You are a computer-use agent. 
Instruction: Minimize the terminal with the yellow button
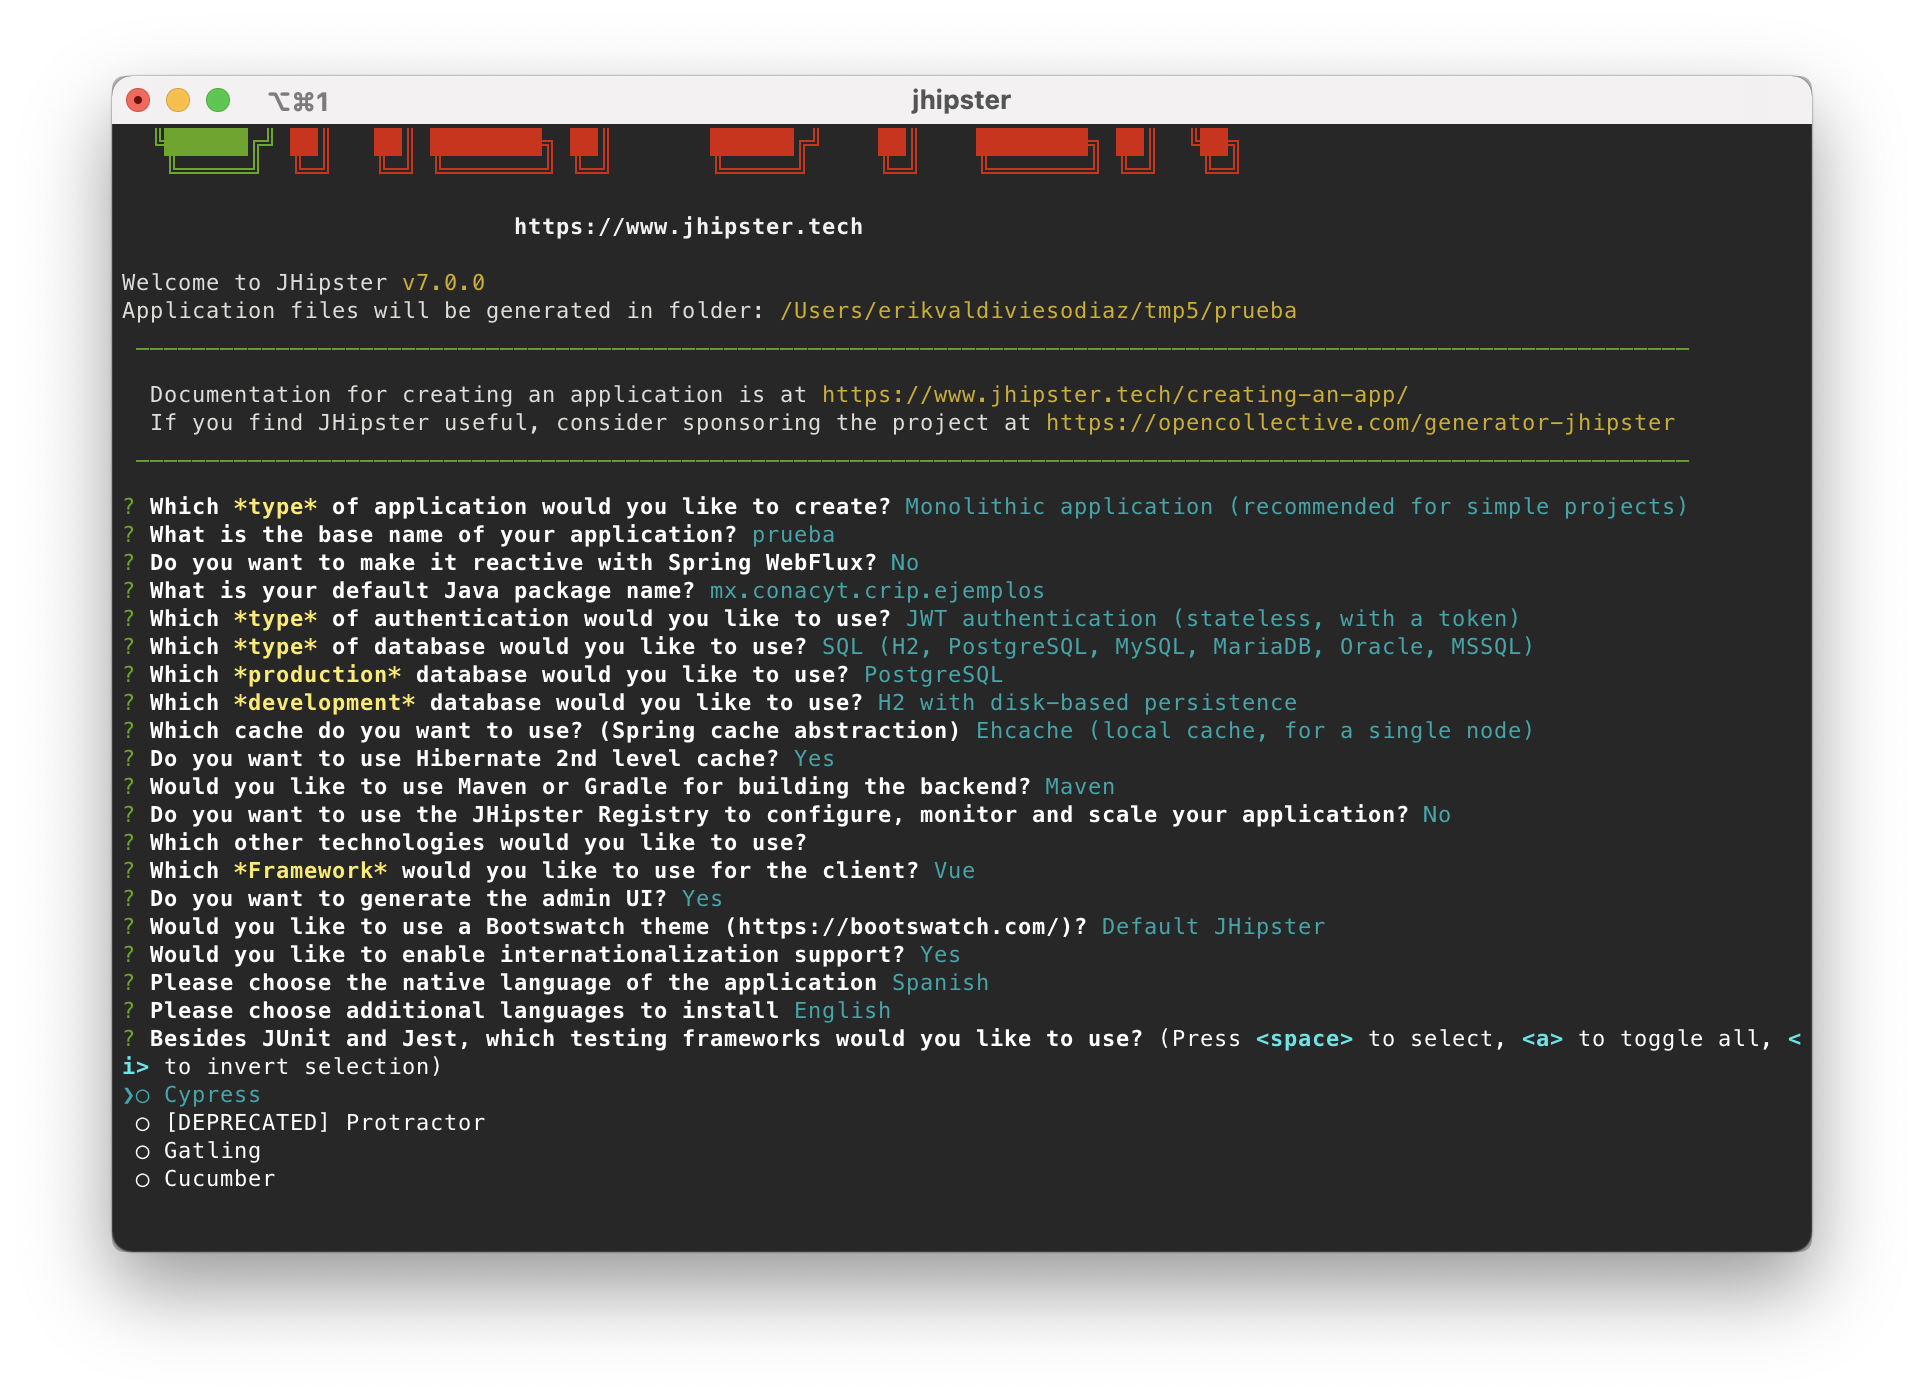click(178, 100)
